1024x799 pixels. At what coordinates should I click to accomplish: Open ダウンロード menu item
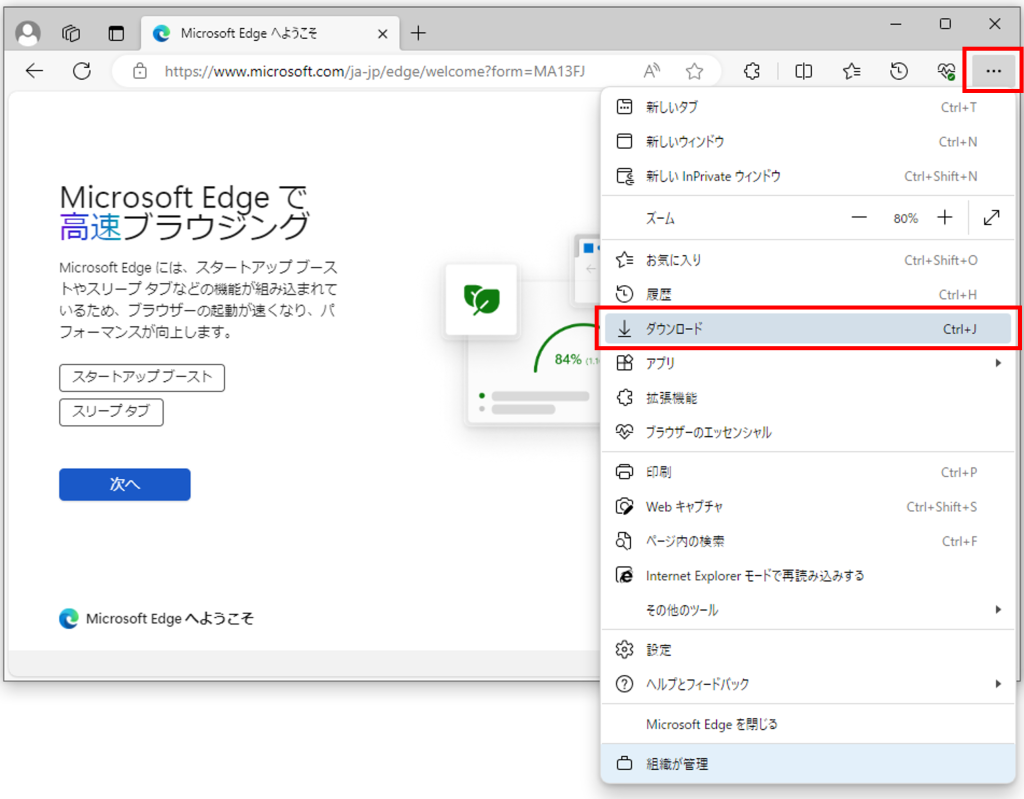(807, 329)
